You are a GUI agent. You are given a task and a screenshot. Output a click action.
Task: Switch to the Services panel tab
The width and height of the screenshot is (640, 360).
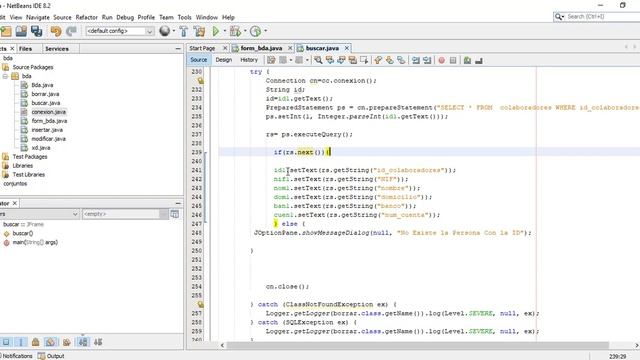pos(57,49)
